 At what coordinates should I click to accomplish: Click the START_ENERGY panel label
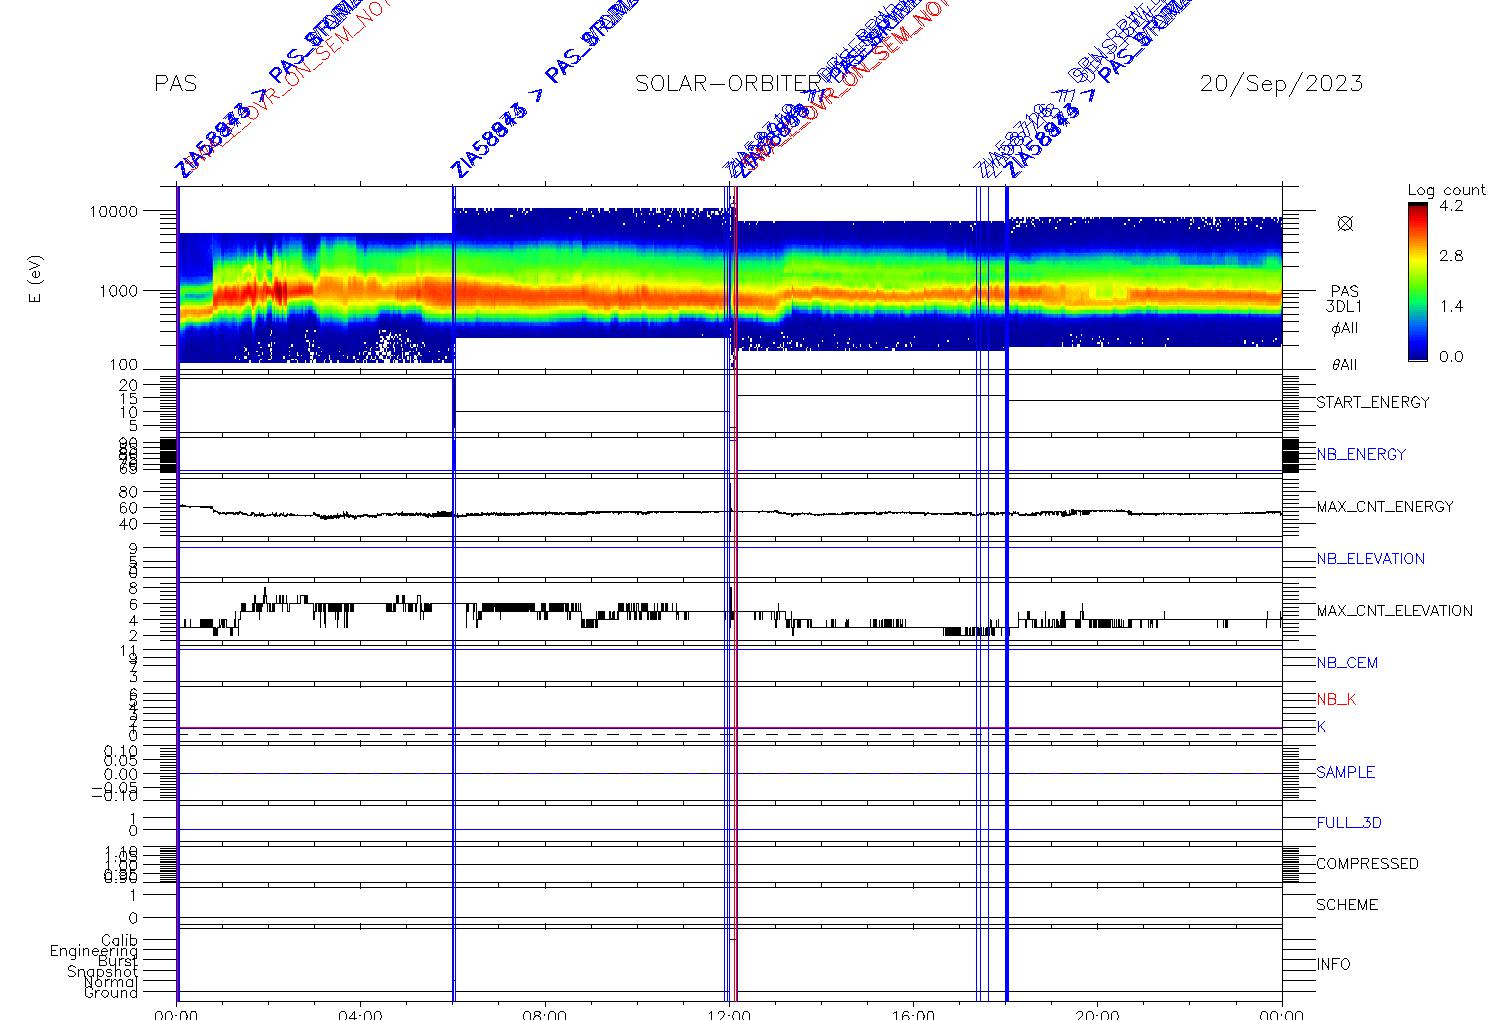1373,402
